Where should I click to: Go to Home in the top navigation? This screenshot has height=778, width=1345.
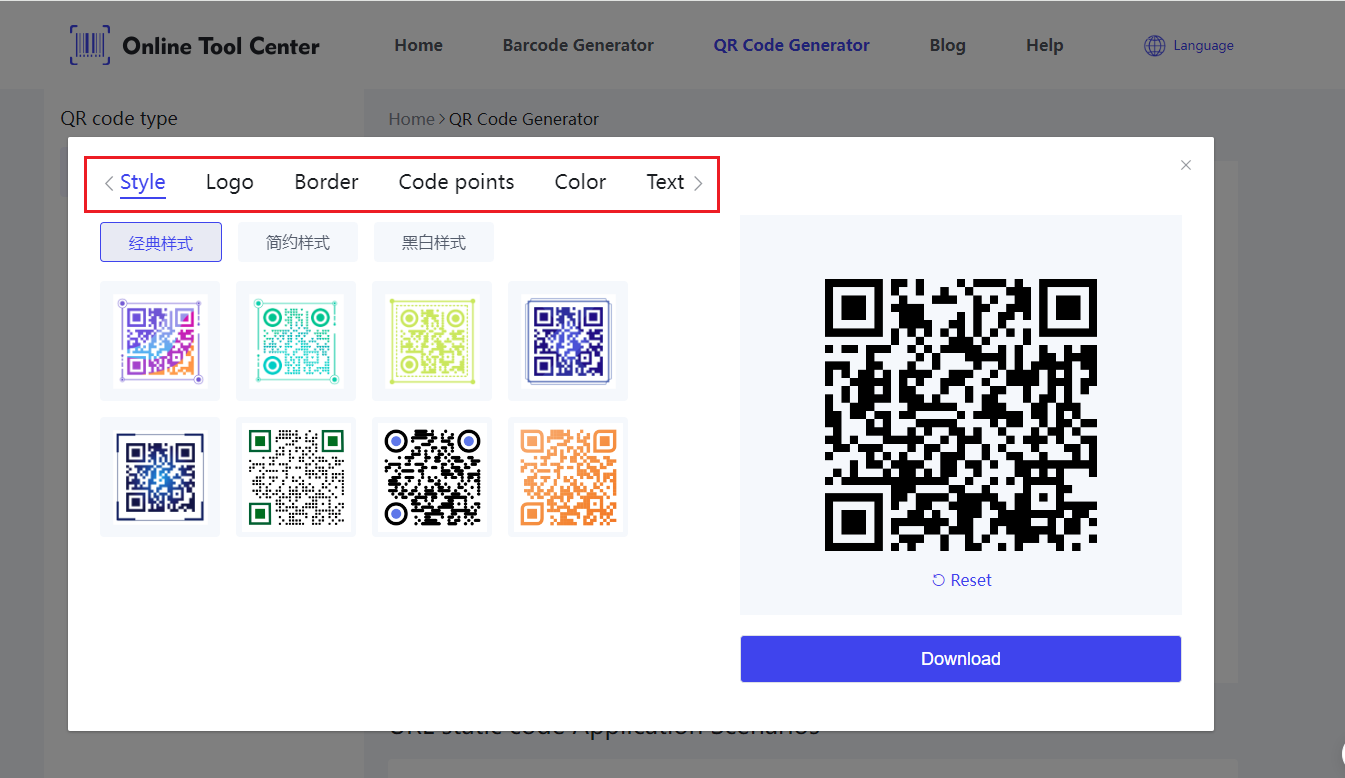tap(418, 45)
